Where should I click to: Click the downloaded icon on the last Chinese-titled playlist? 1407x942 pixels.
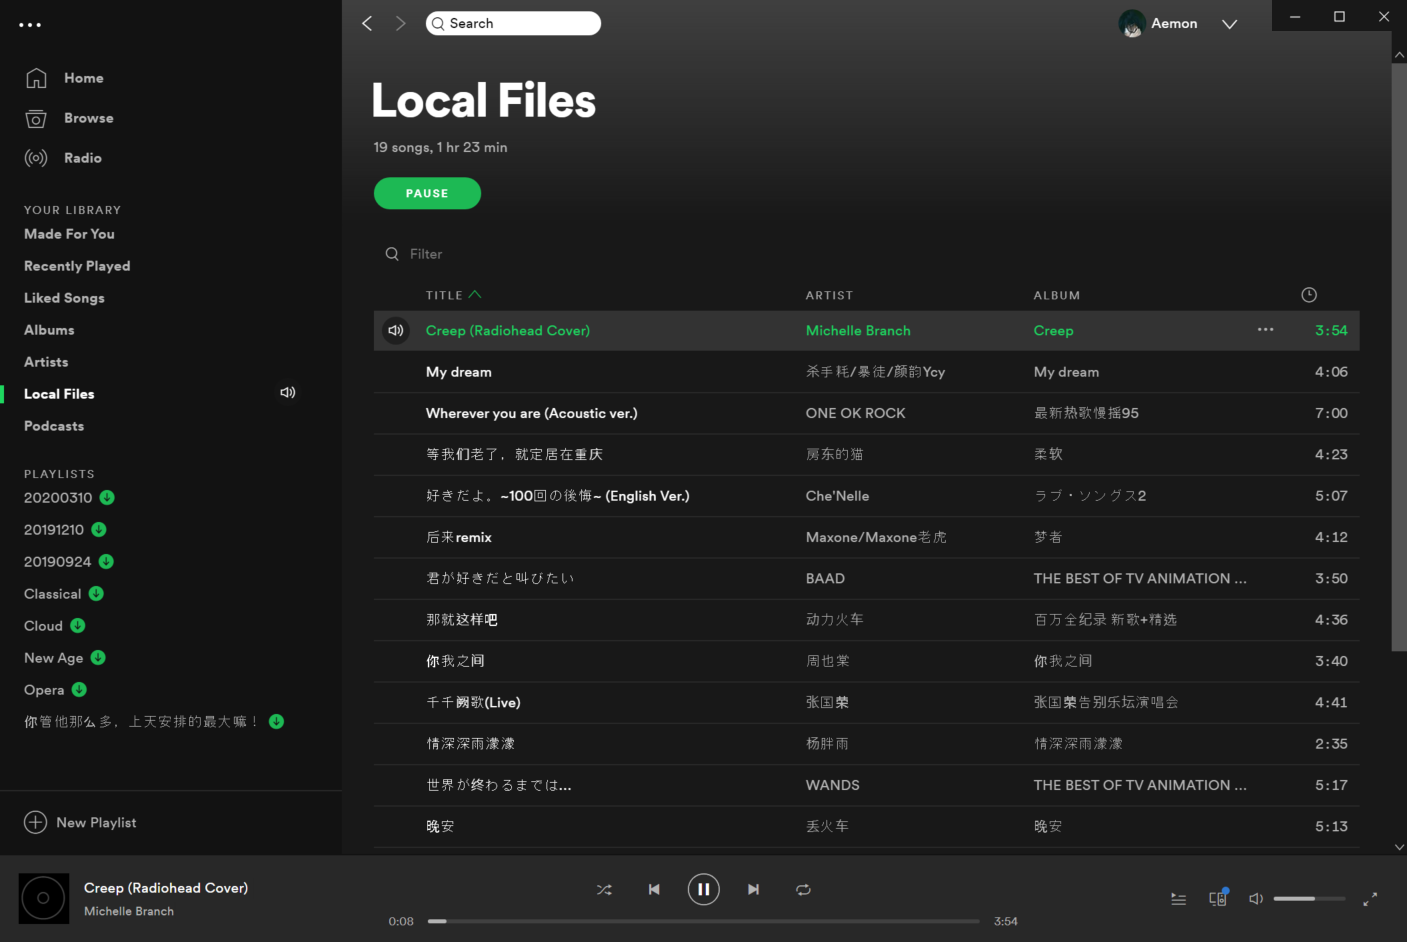(276, 722)
